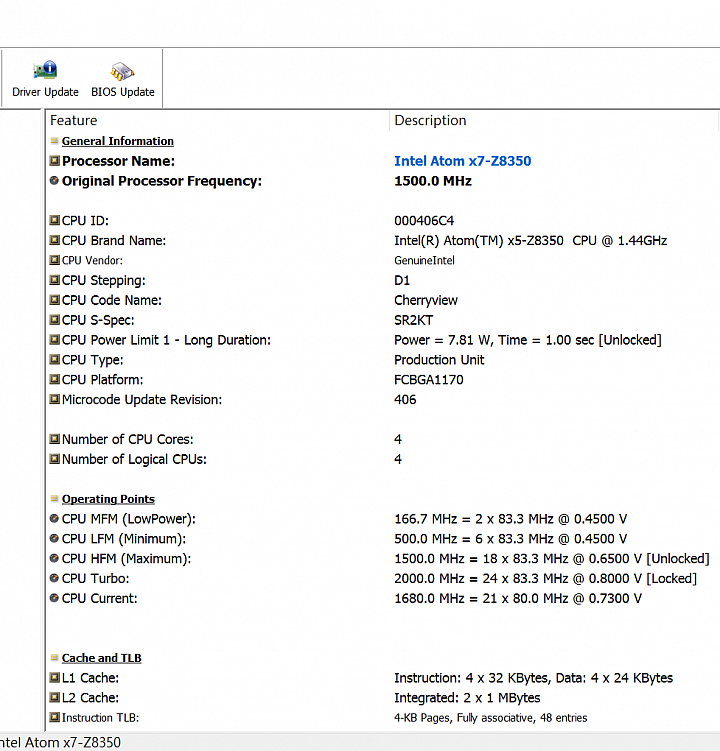Click the CPU Power Limit 1 row icon
Image resolution: width=720 pixels, height=751 pixels.
point(55,340)
